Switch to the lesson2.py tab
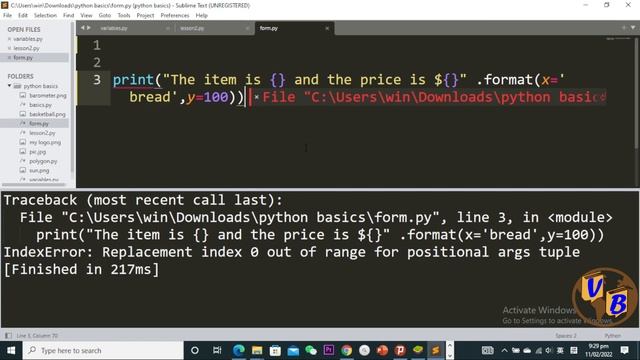 coord(192,28)
